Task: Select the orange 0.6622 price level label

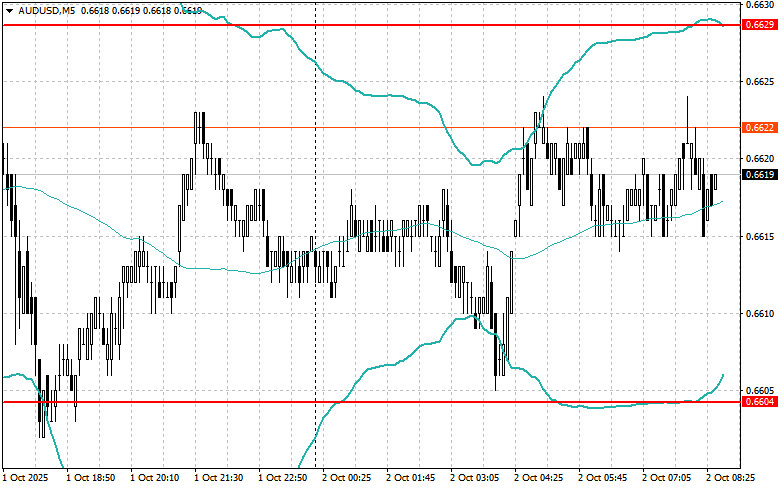Action: (760, 128)
